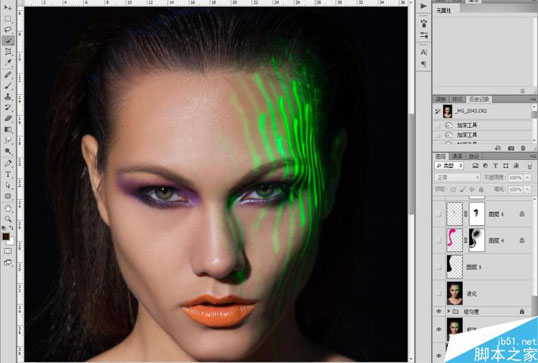The height and width of the screenshot is (363, 538).
Task: Change screen mode from toolbar
Action: tap(8, 262)
